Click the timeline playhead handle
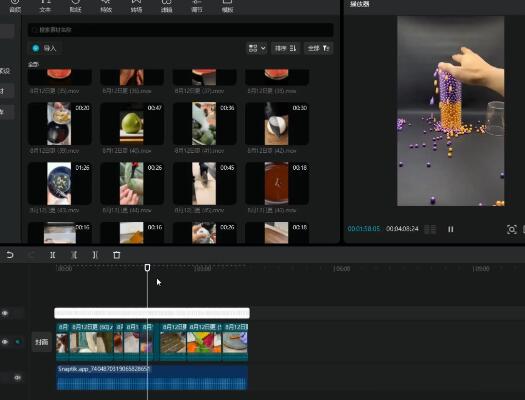This screenshot has width=525, height=400. pos(147,267)
